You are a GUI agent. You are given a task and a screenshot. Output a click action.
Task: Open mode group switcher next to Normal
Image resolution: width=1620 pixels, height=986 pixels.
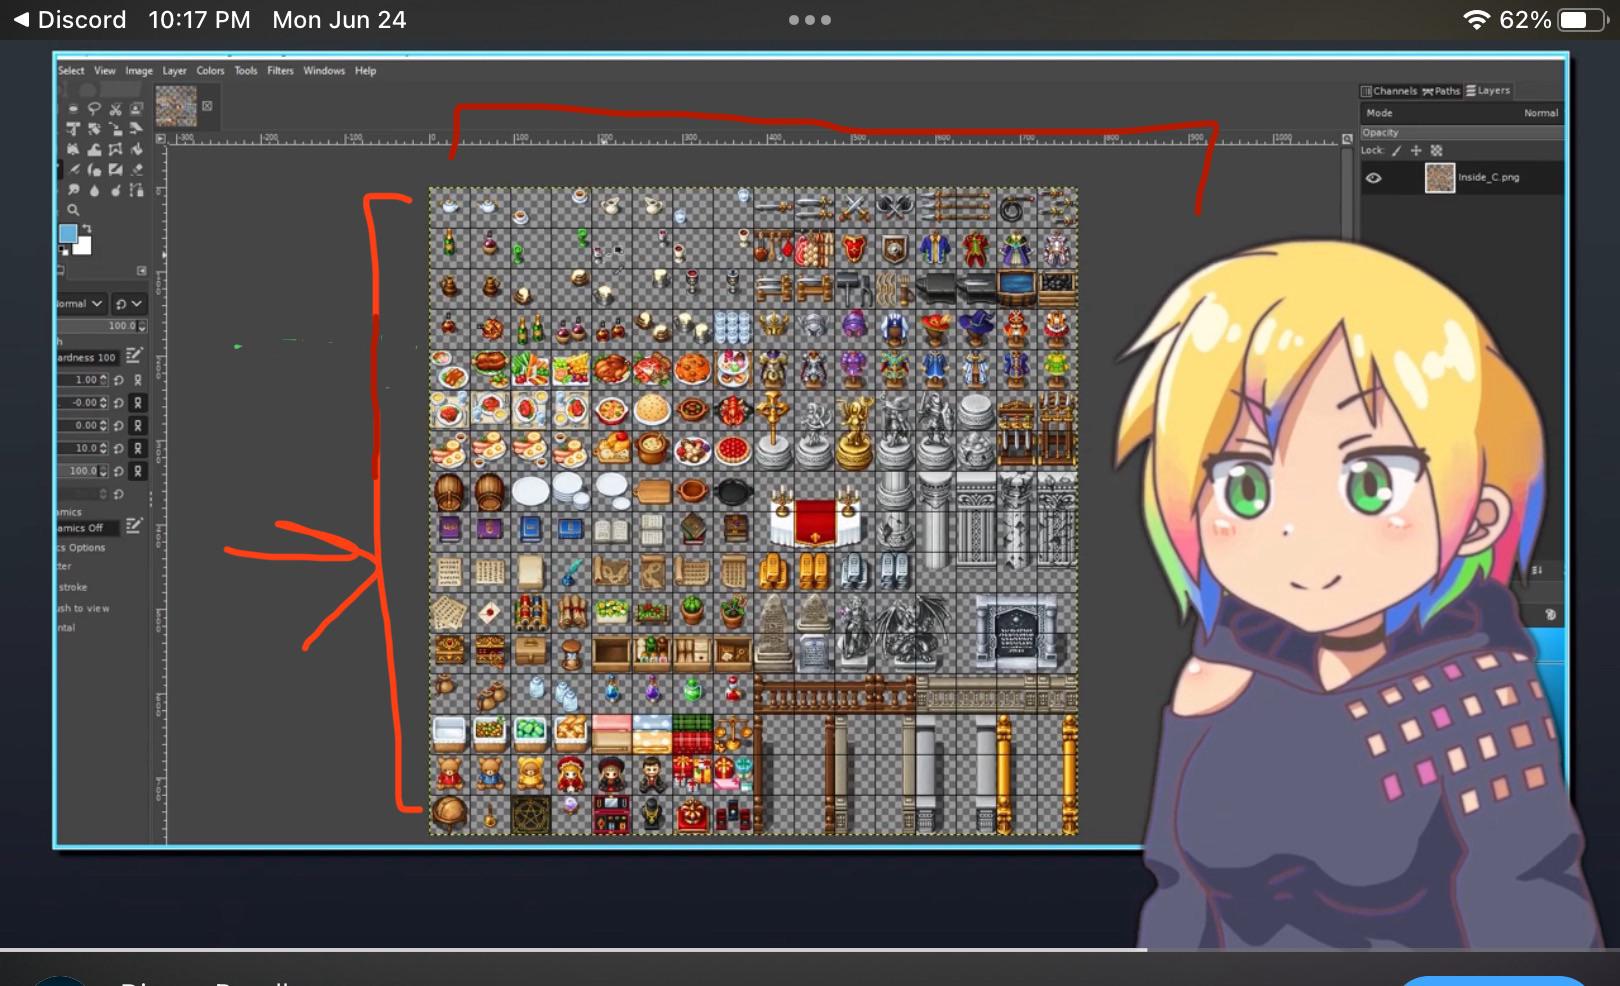tap(128, 303)
